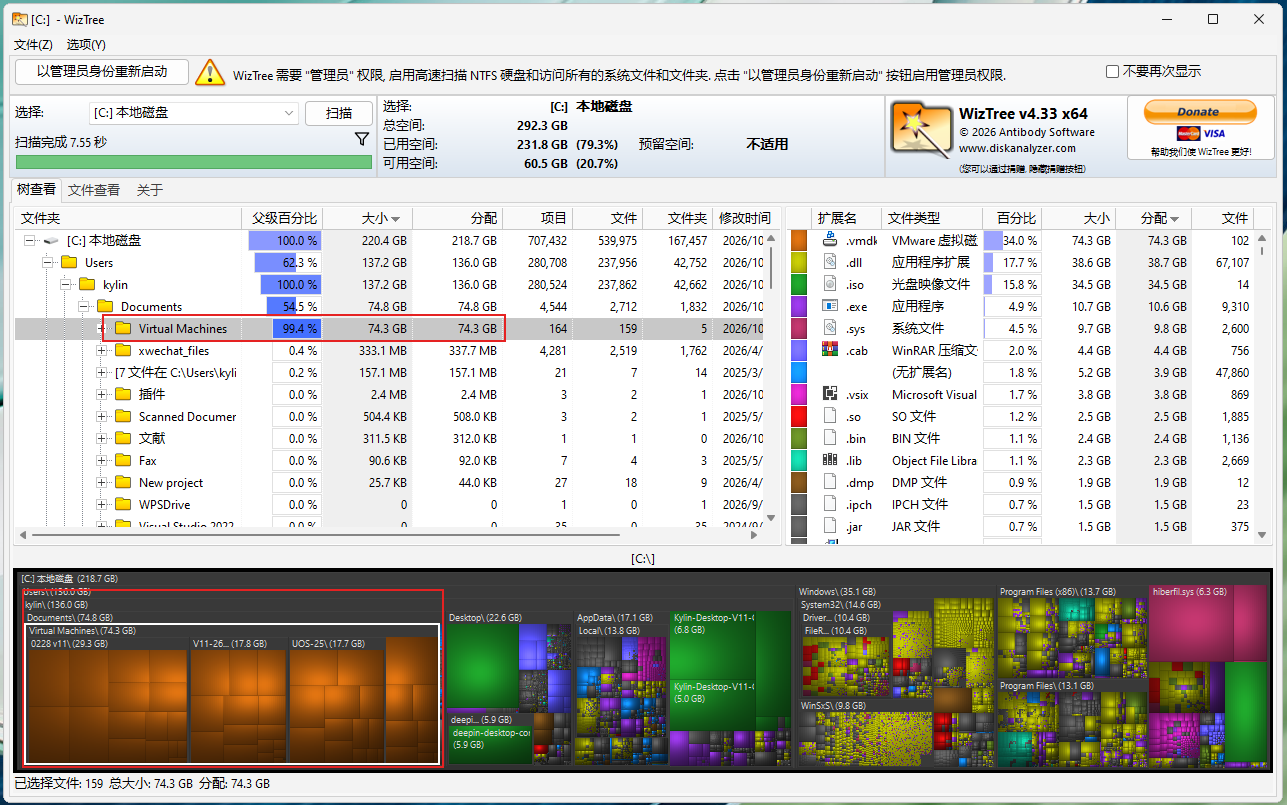The height and width of the screenshot is (805, 1287).
Task: Click the .lib Object File Library icon
Action: pos(830,460)
